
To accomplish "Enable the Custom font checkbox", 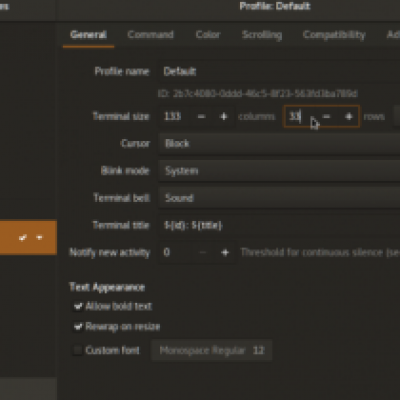I will (78, 350).
